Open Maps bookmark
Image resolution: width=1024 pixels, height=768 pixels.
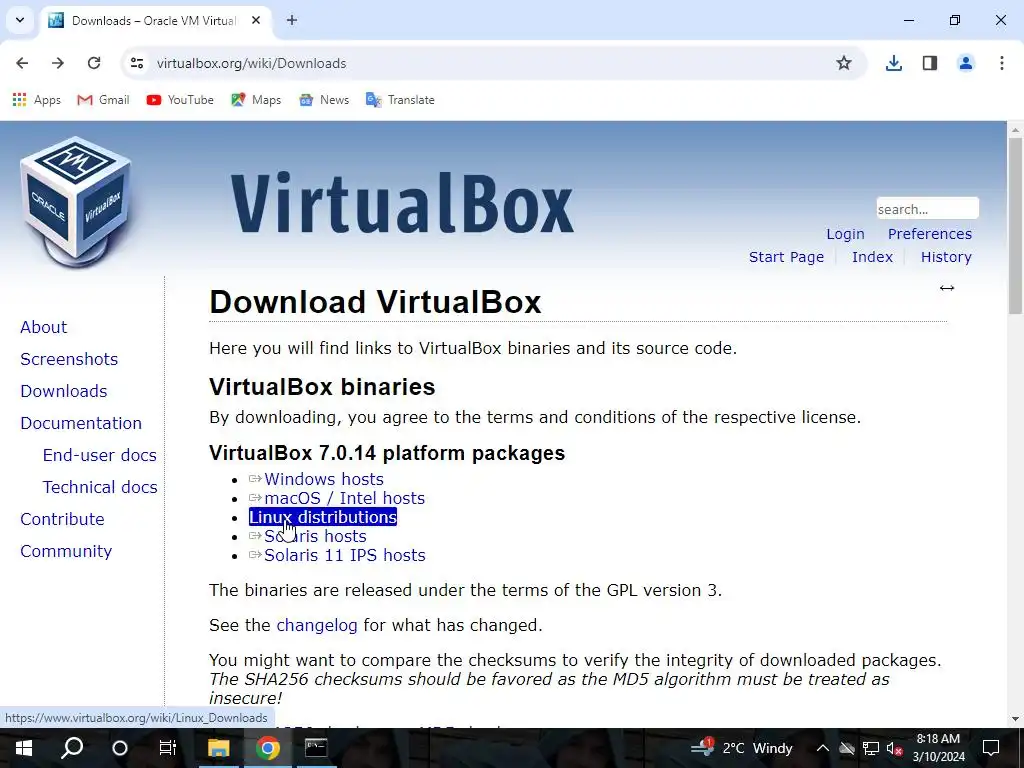(x=256, y=100)
